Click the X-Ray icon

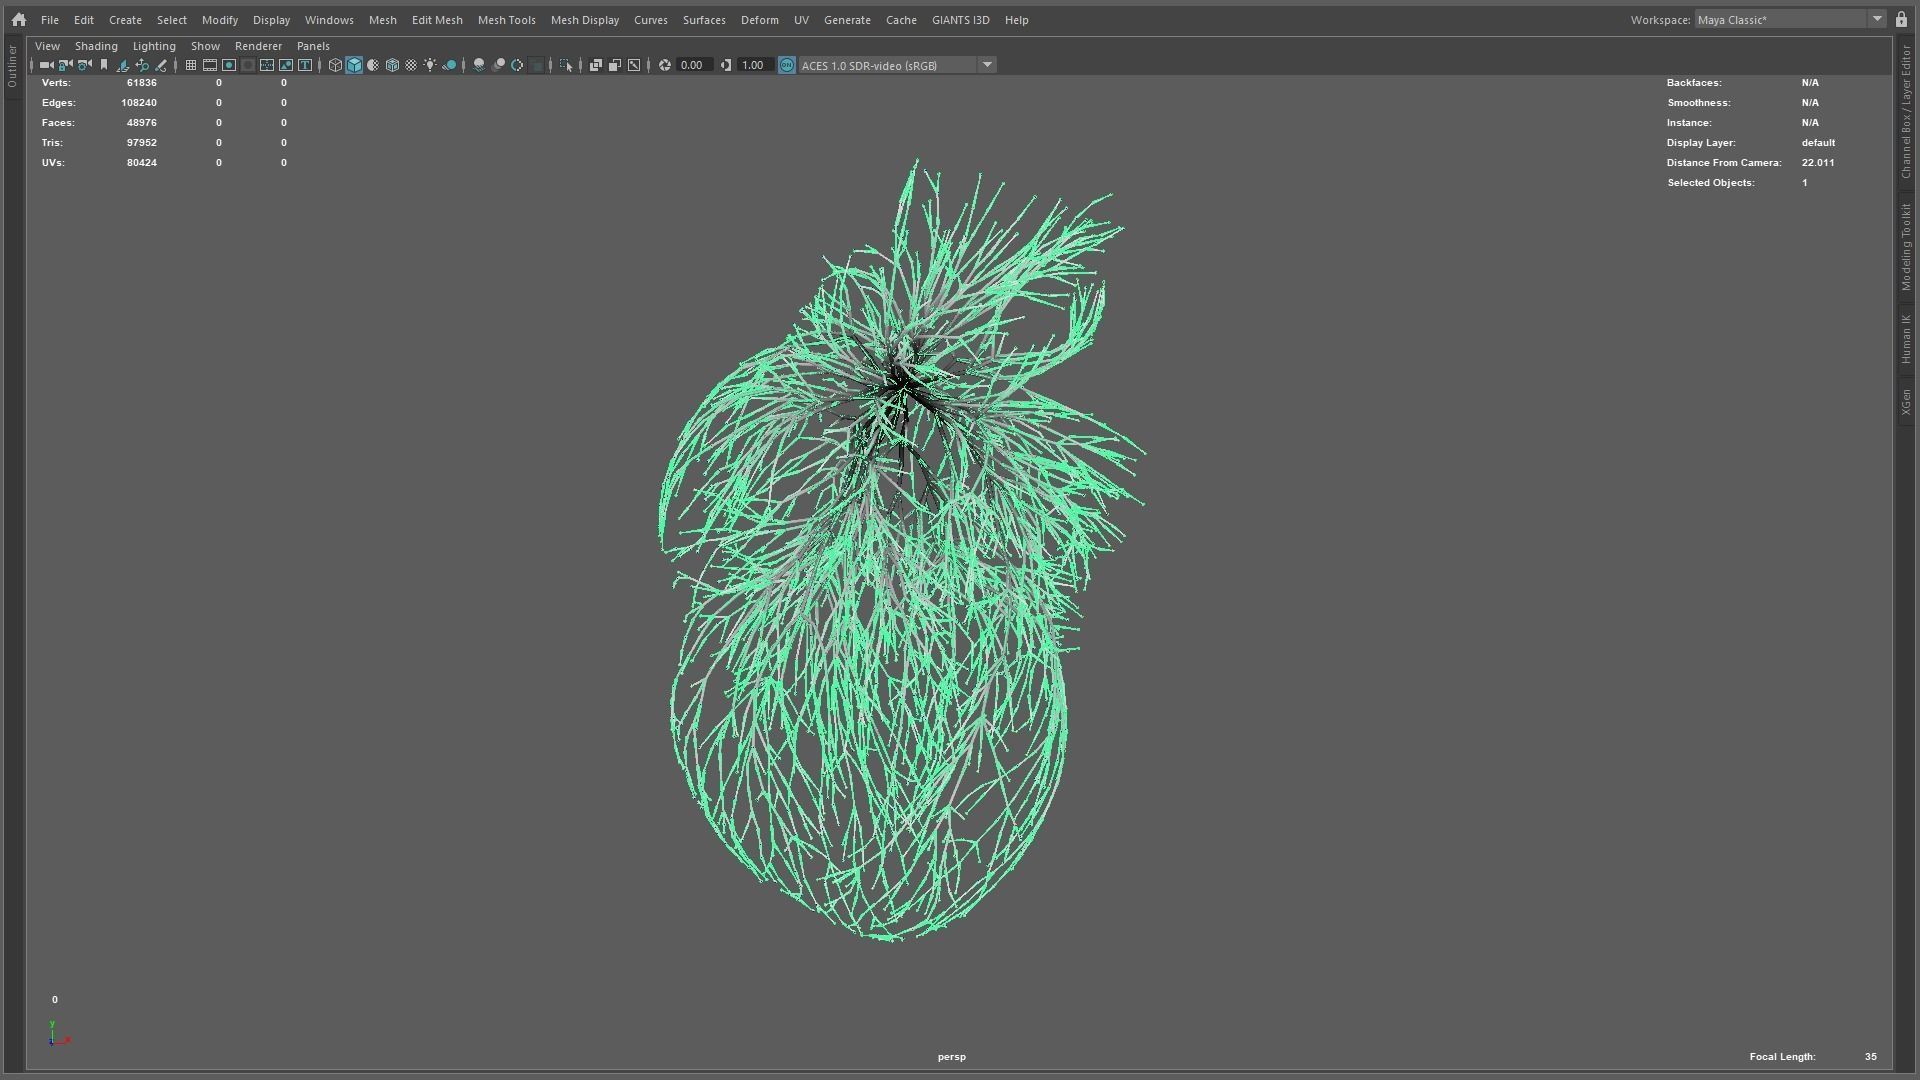[x=596, y=65]
